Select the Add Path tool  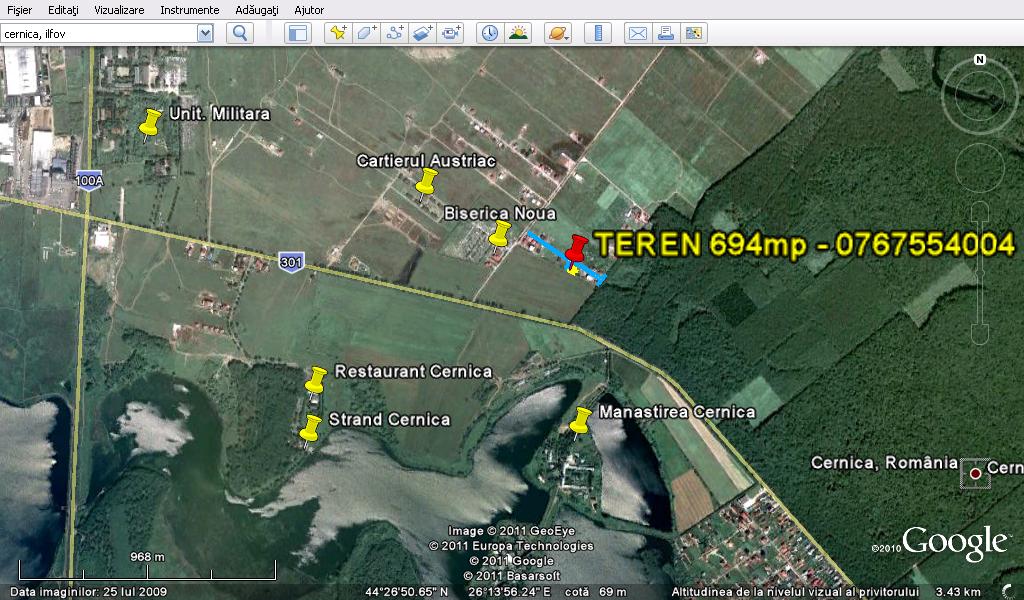(x=394, y=33)
